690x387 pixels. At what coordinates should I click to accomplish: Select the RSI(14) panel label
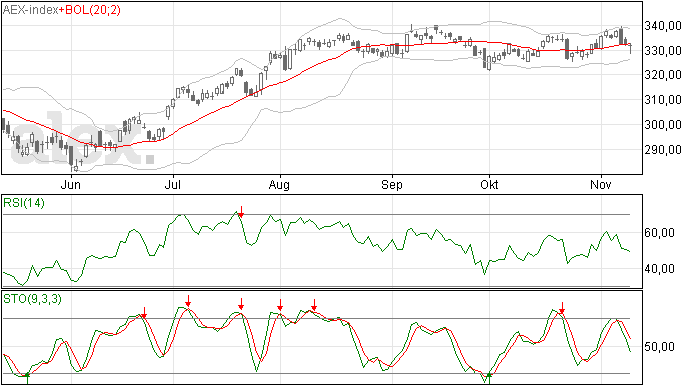pos(24,203)
